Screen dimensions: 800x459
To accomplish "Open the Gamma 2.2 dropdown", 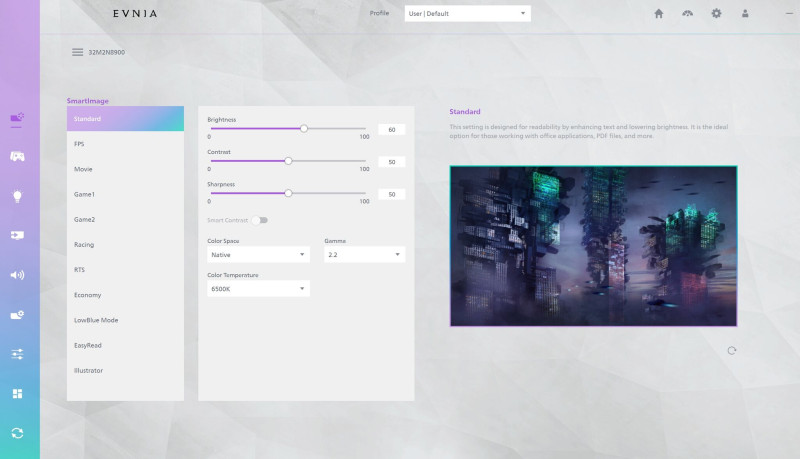I will [364, 254].
